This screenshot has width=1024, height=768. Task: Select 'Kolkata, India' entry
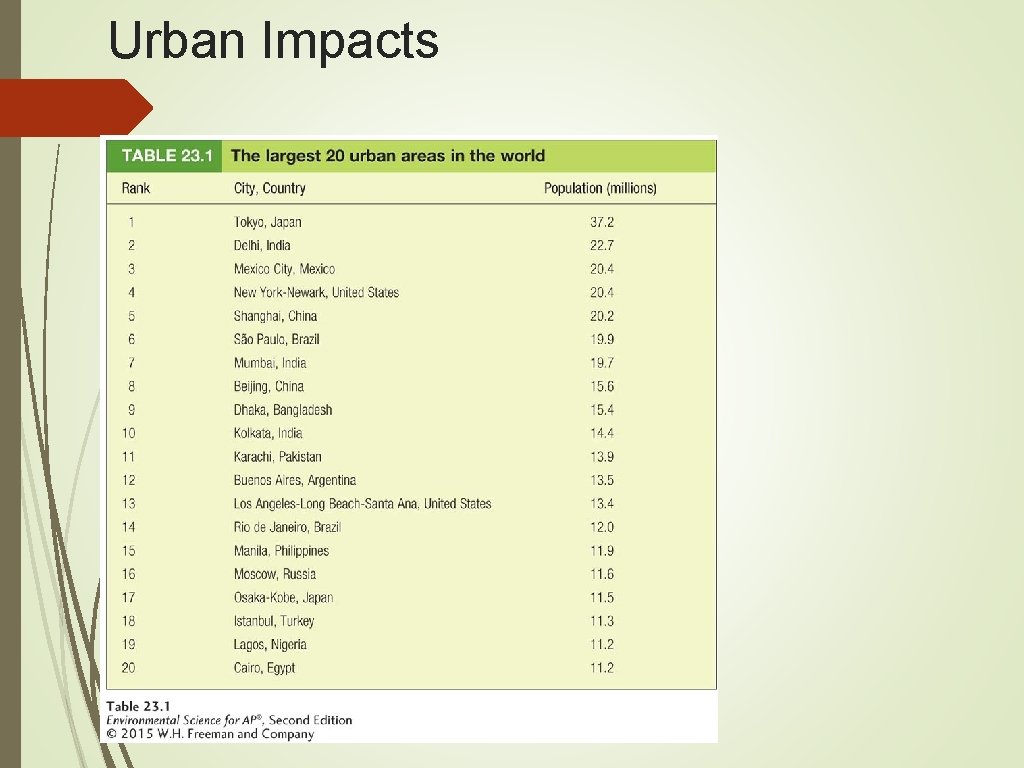coord(268,433)
